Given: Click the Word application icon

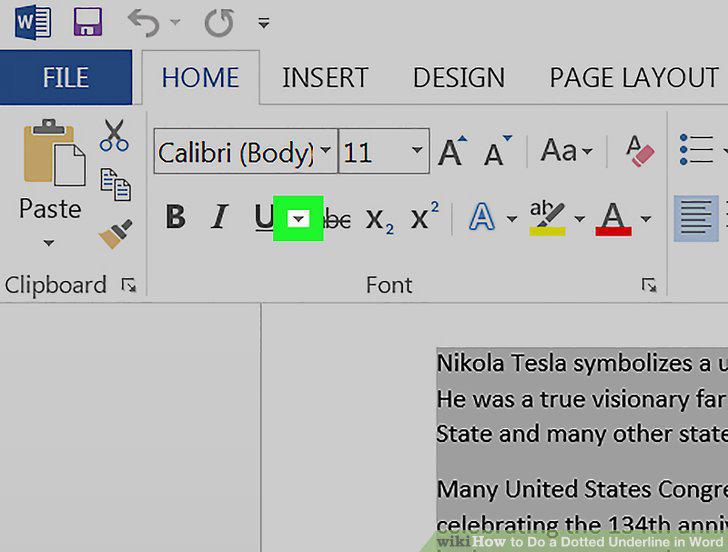Looking at the screenshot, I should click(32, 22).
